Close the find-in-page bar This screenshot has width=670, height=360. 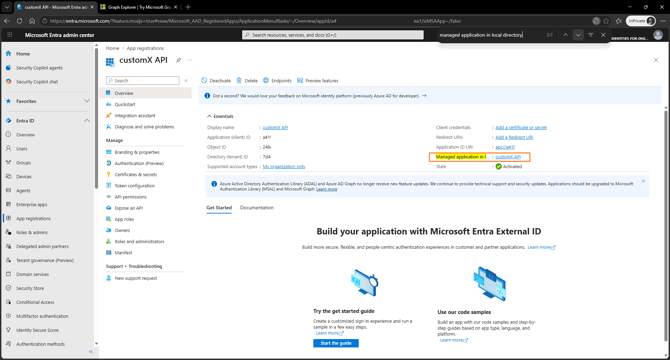(x=603, y=35)
